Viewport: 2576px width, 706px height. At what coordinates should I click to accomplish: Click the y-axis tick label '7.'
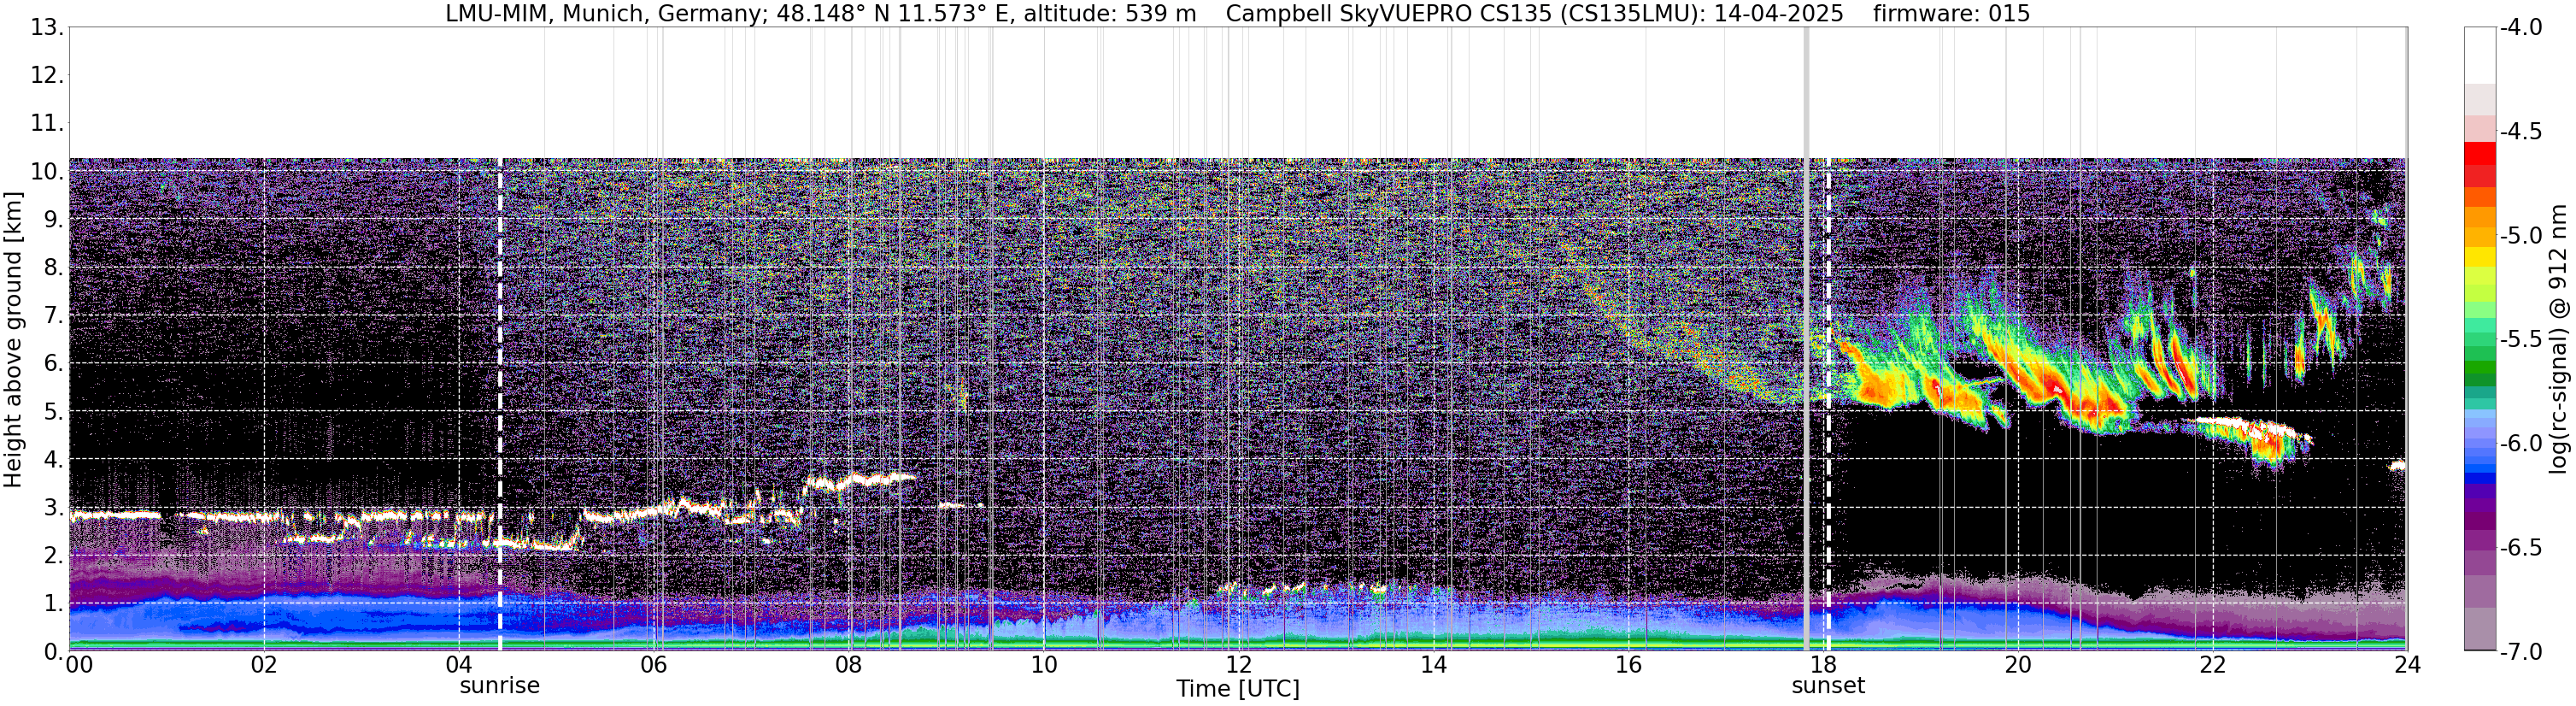[54, 316]
